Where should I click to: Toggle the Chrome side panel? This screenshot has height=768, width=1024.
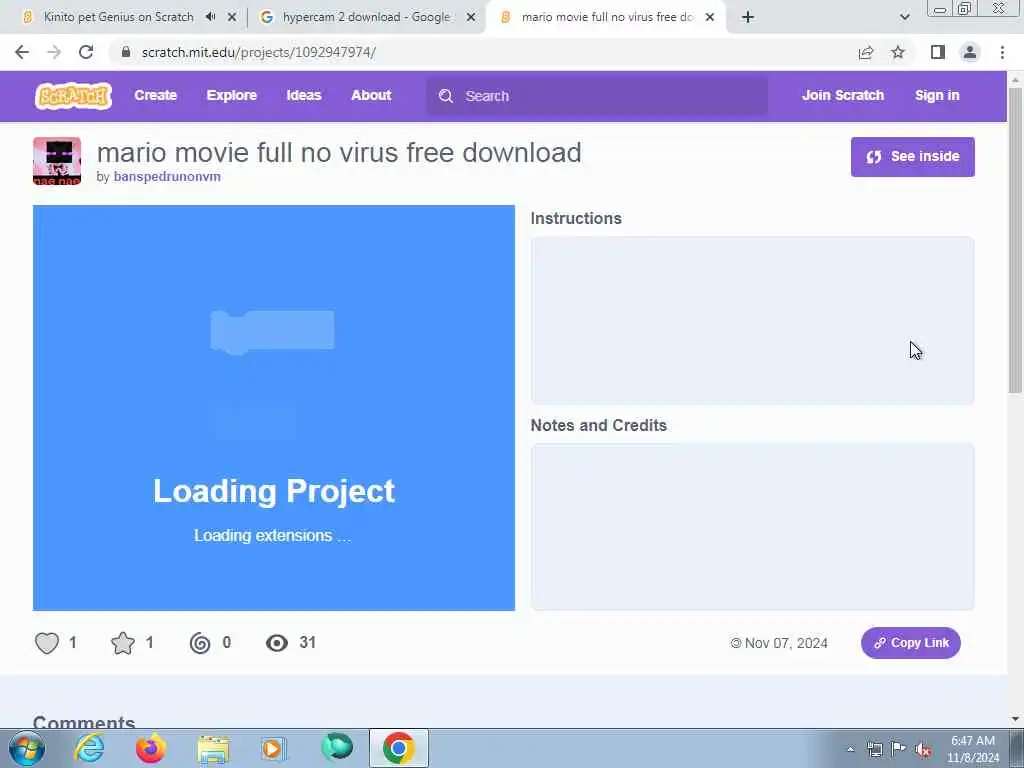point(938,52)
